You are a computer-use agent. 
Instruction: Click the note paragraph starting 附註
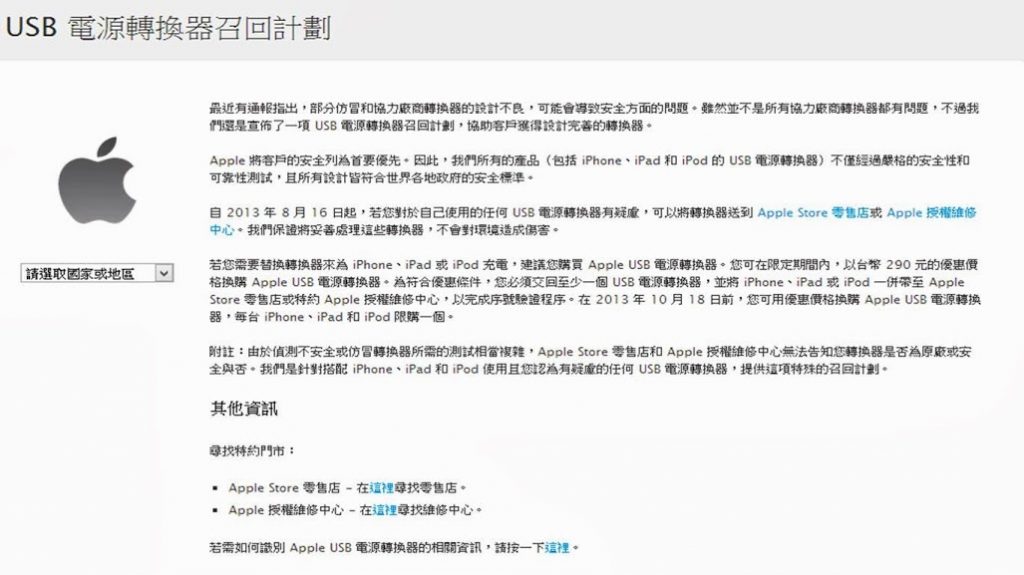(590, 360)
